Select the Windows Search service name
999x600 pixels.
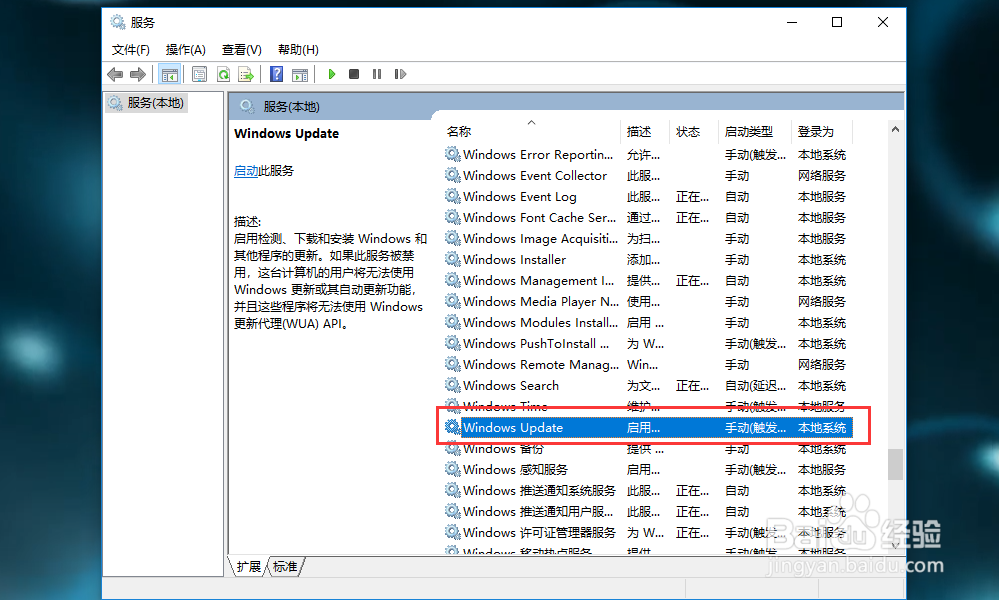coord(511,386)
